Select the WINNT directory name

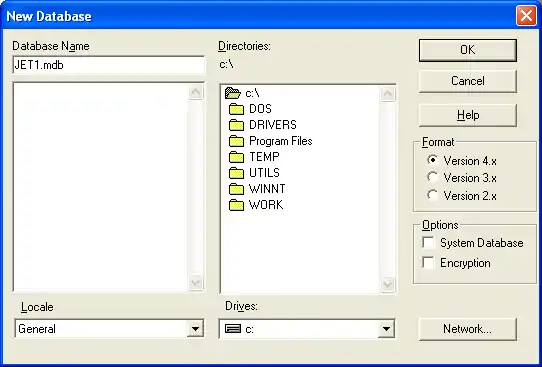267,189
